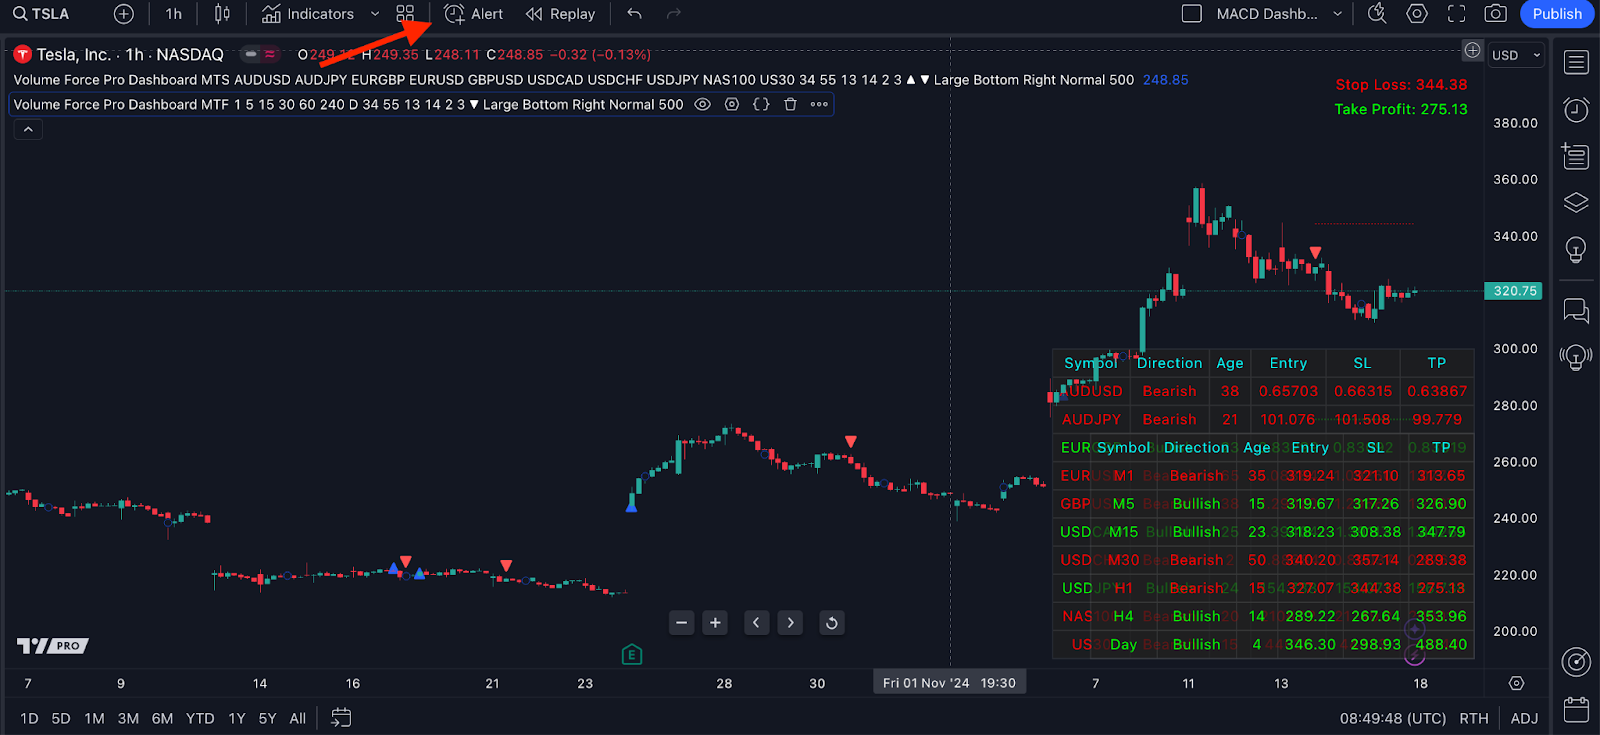Open candlestick chart type selector
Screen dimensions: 1600x735
pos(222,14)
